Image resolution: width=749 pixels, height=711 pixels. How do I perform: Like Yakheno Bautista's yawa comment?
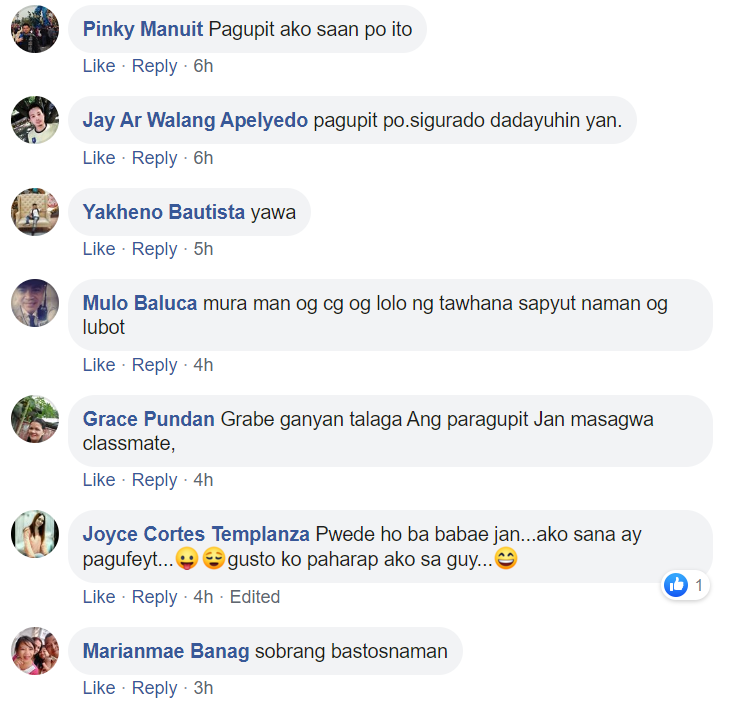click(x=99, y=249)
